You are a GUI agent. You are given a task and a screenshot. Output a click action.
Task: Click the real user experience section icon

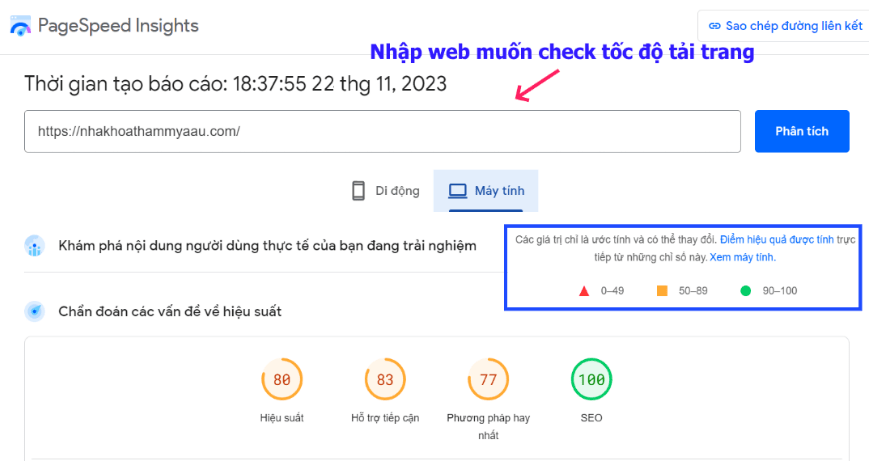34,245
